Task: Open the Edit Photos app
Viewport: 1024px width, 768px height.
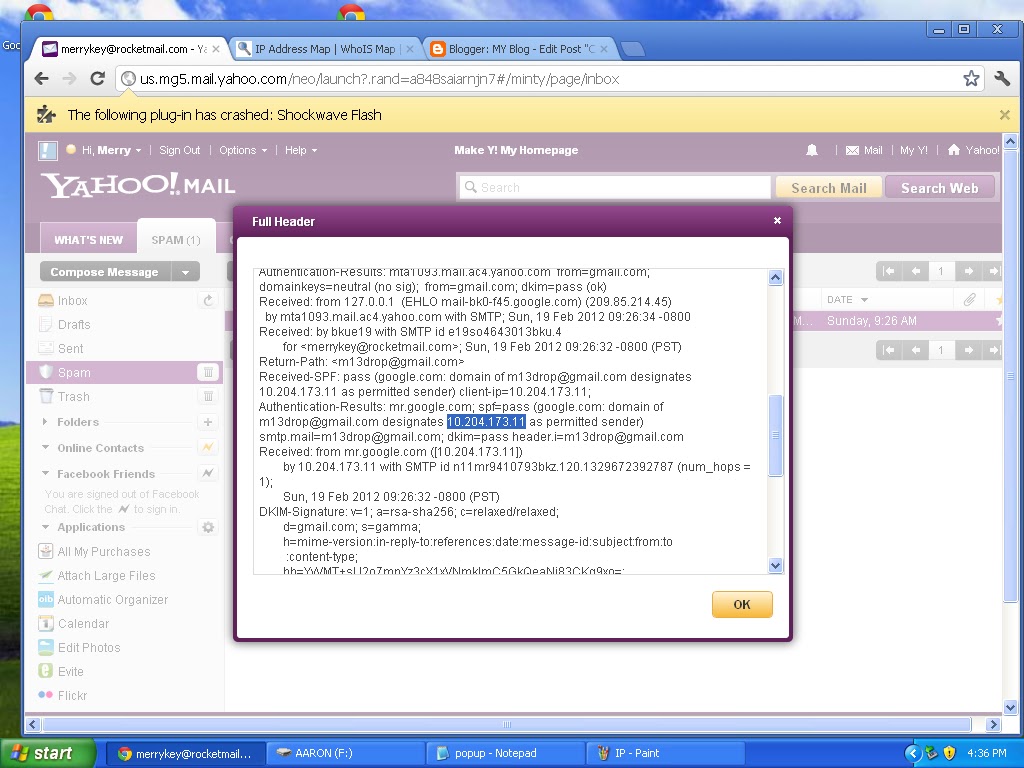Action: [89, 648]
